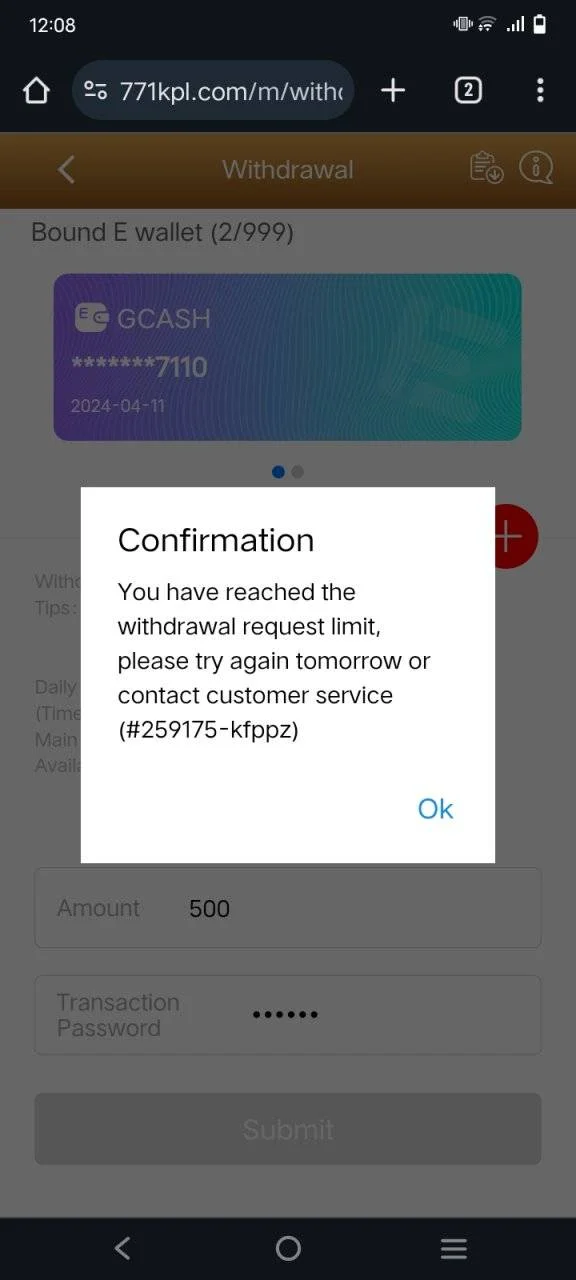This screenshot has width=576, height=1280.
Task: Add a new e-wallet with red plus button
Action: (515, 537)
